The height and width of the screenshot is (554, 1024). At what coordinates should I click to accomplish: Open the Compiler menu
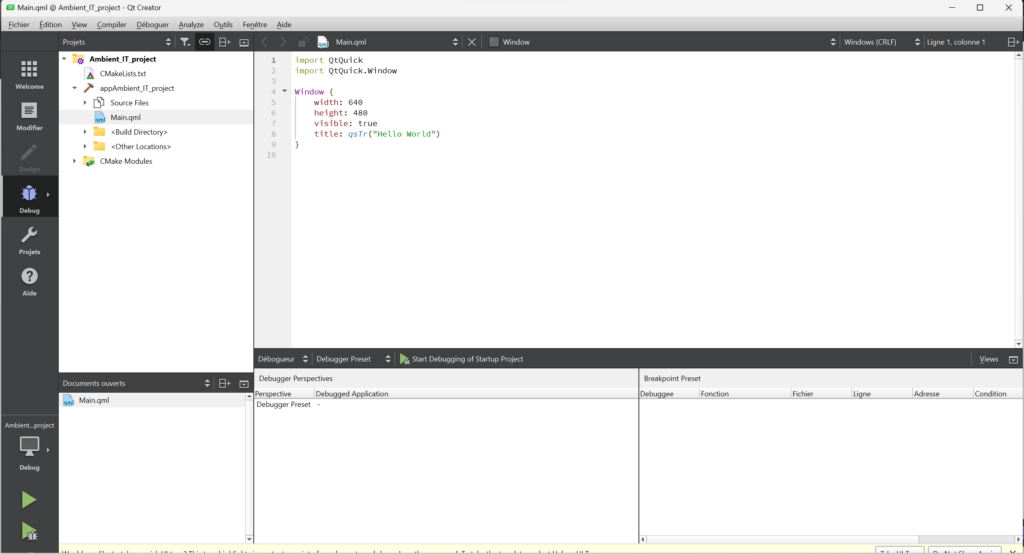[112, 24]
